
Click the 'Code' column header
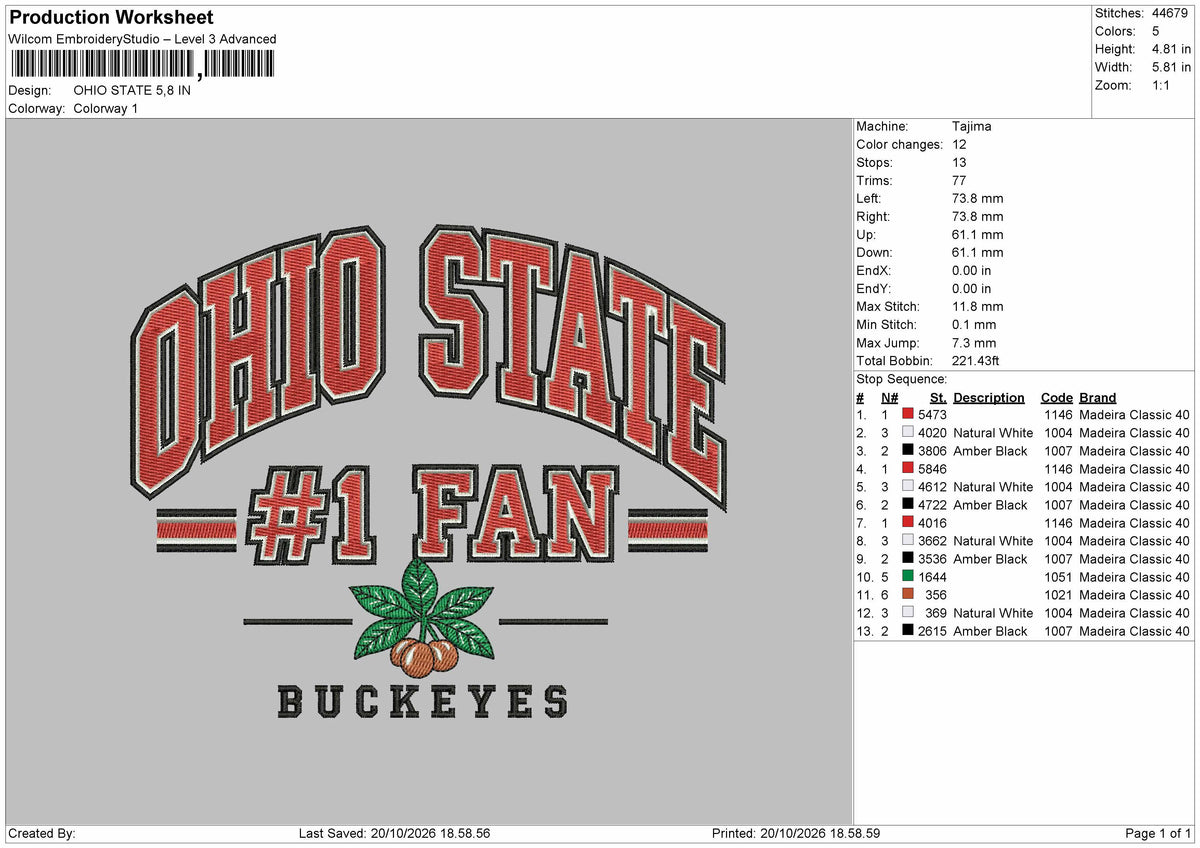click(1056, 398)
